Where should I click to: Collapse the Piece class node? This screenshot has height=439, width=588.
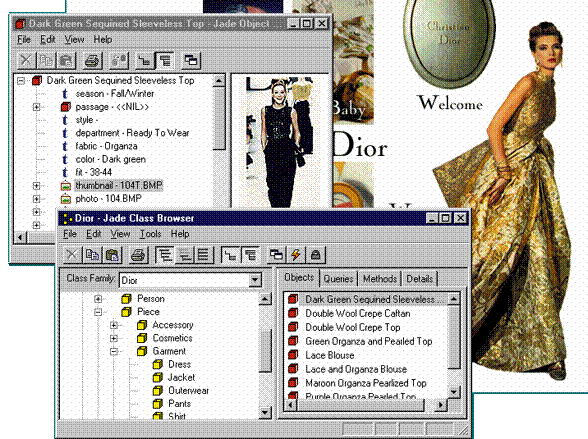click(98, 312)
